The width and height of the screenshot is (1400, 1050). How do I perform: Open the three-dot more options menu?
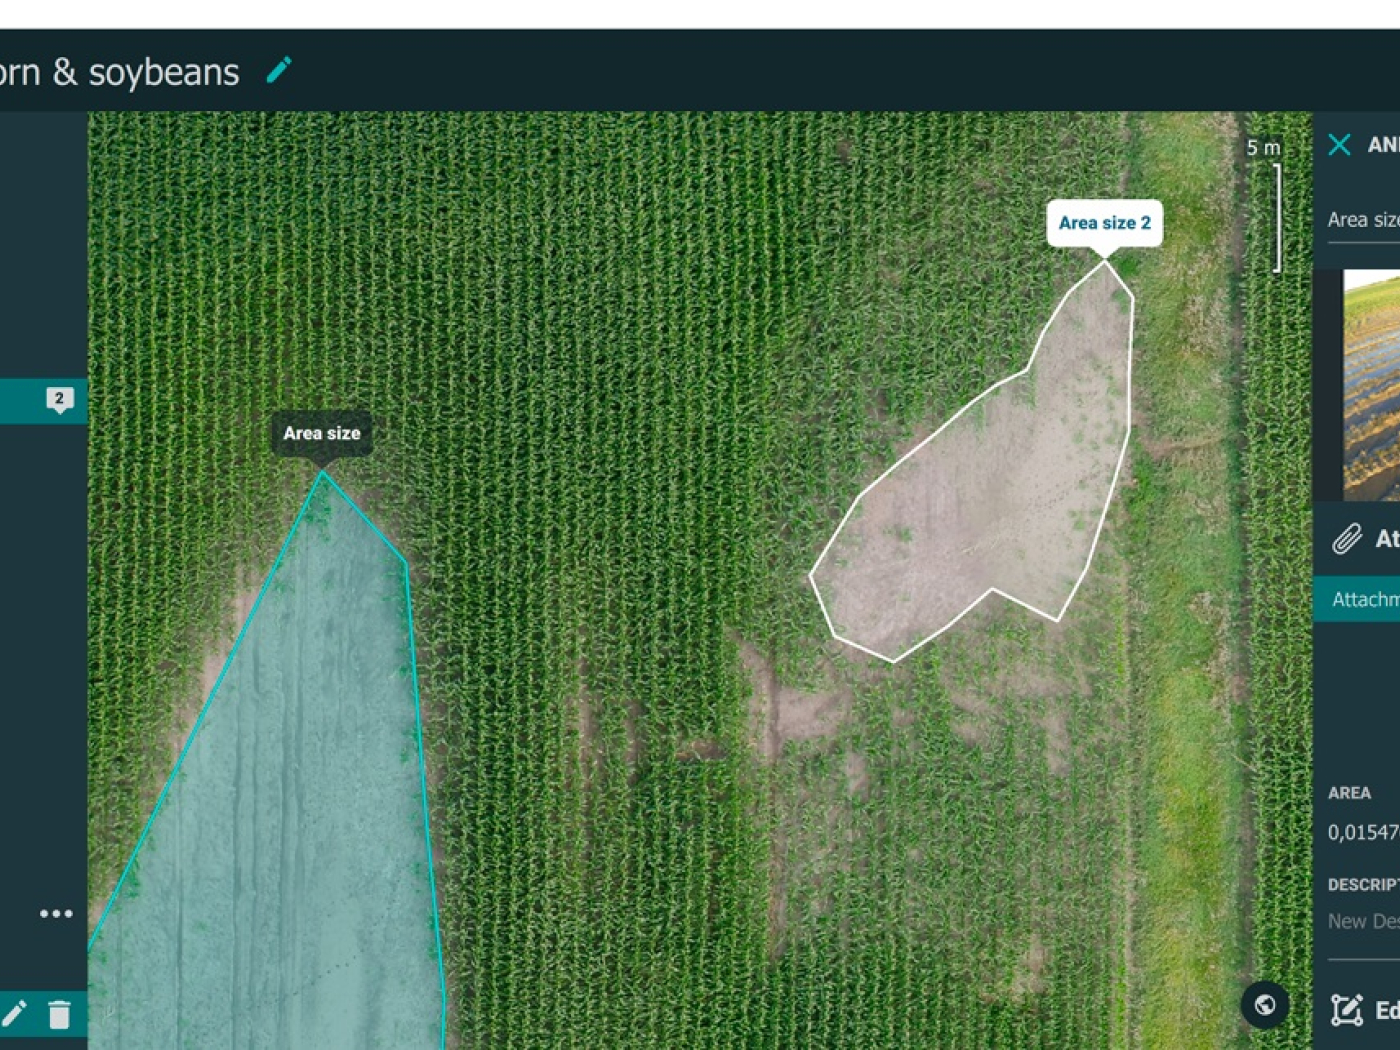coord(56,913)
